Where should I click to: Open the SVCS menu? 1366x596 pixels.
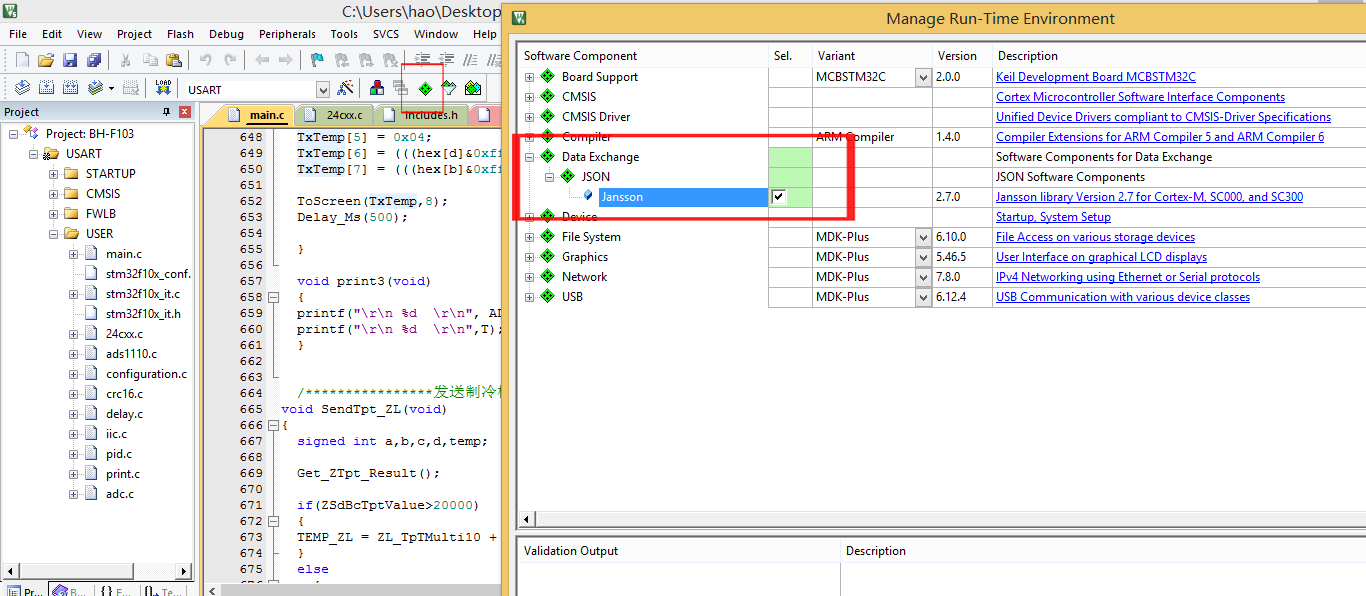[x=386, y=34]
